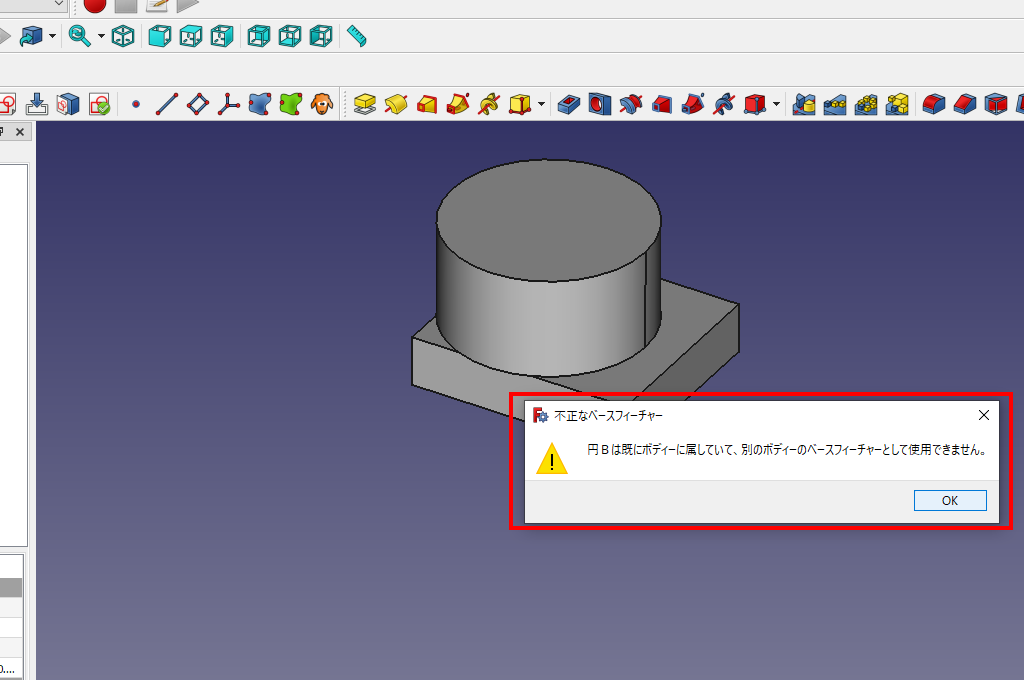Switch to right view cube
Viewport: 1024px width, 680px height.
click(x=222, y=36)
